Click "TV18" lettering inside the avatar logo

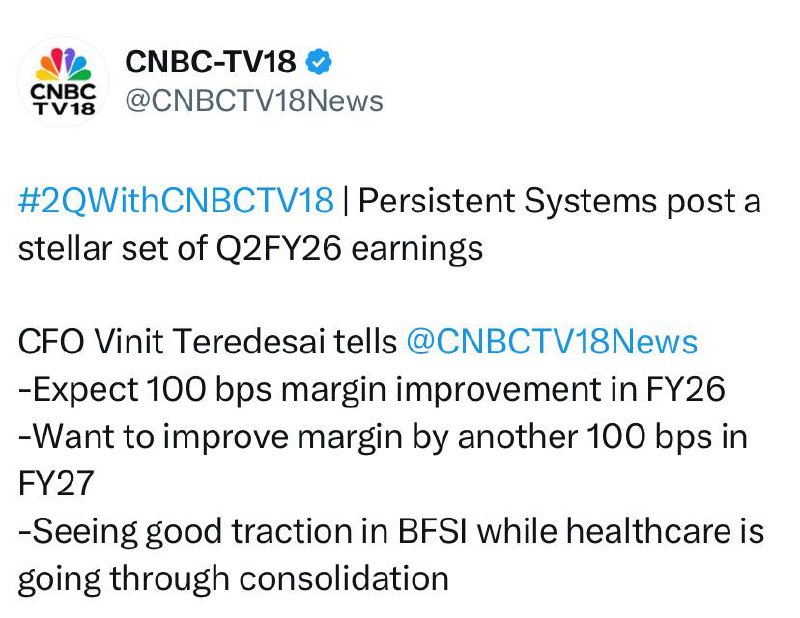[64, 109]
